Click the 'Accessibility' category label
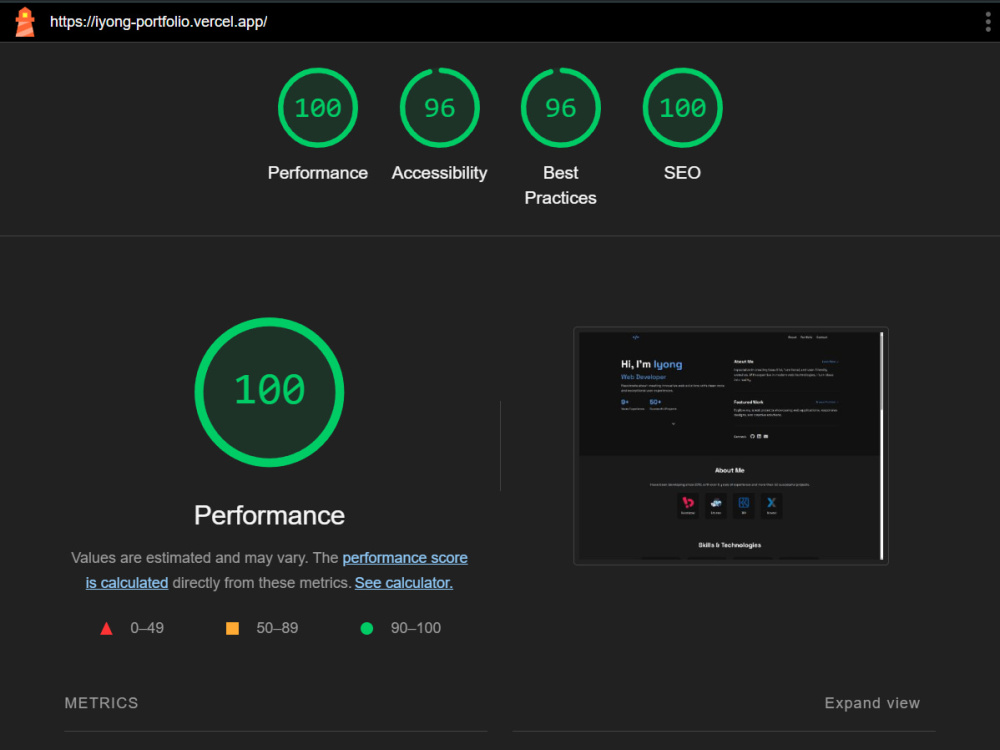1000x750 pixels. [x=439, y=173]
